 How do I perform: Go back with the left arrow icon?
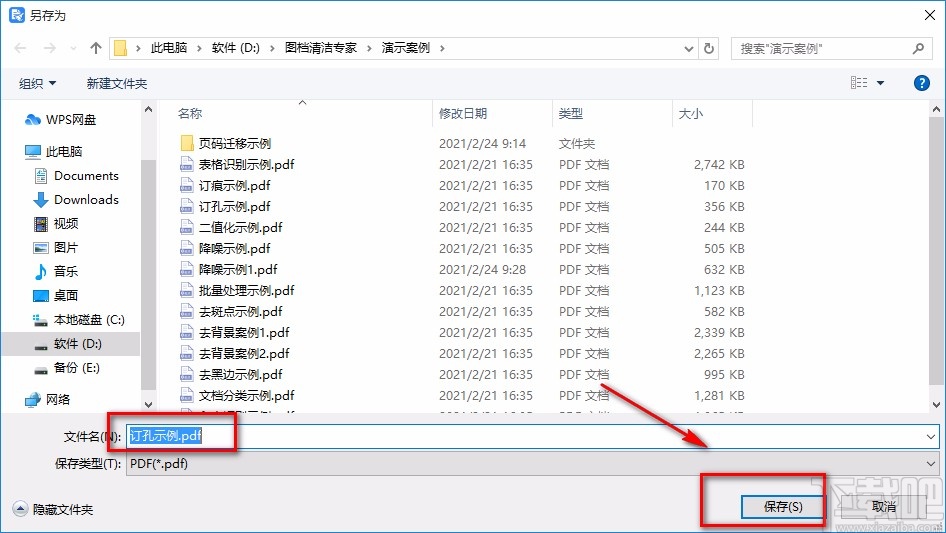tap(20, 48)
